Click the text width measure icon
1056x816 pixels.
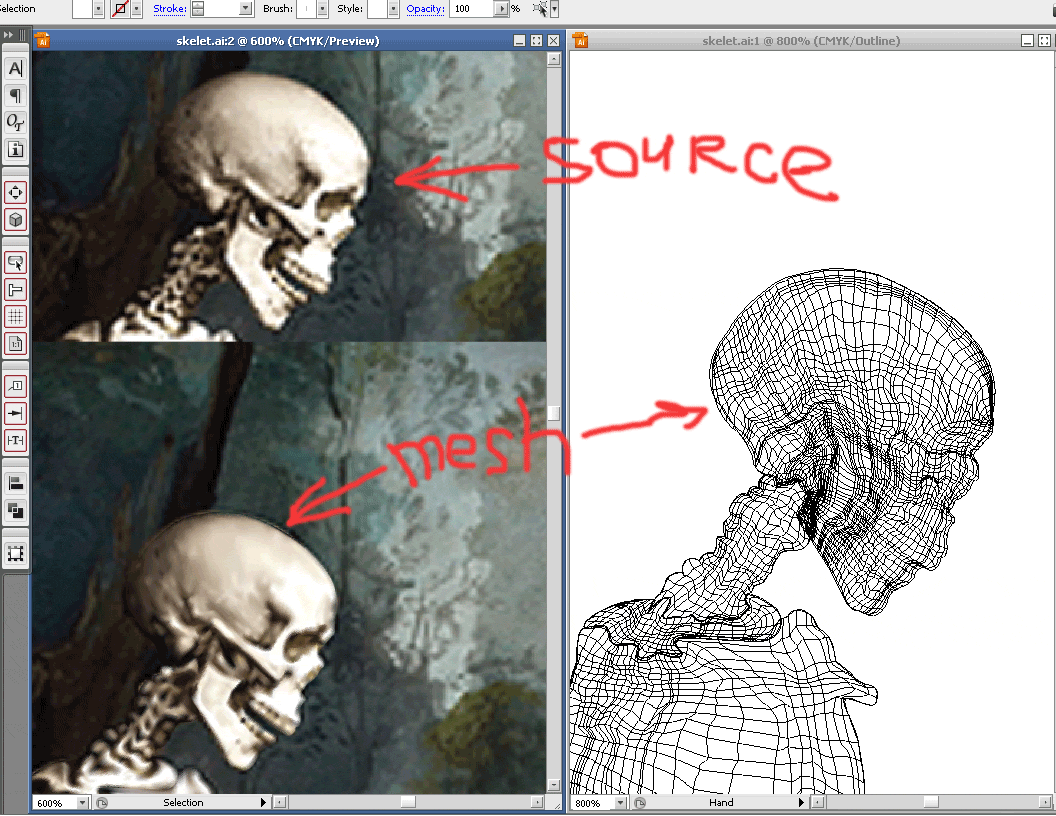click(15, 440)
